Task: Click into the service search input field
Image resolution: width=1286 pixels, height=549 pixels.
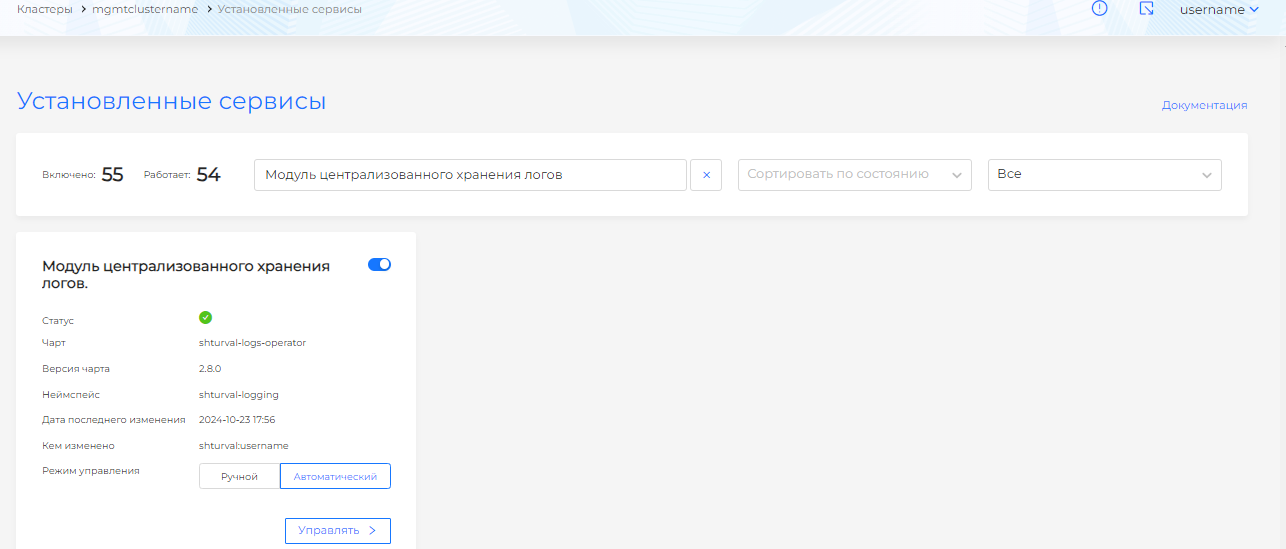Action: point(470,175)
